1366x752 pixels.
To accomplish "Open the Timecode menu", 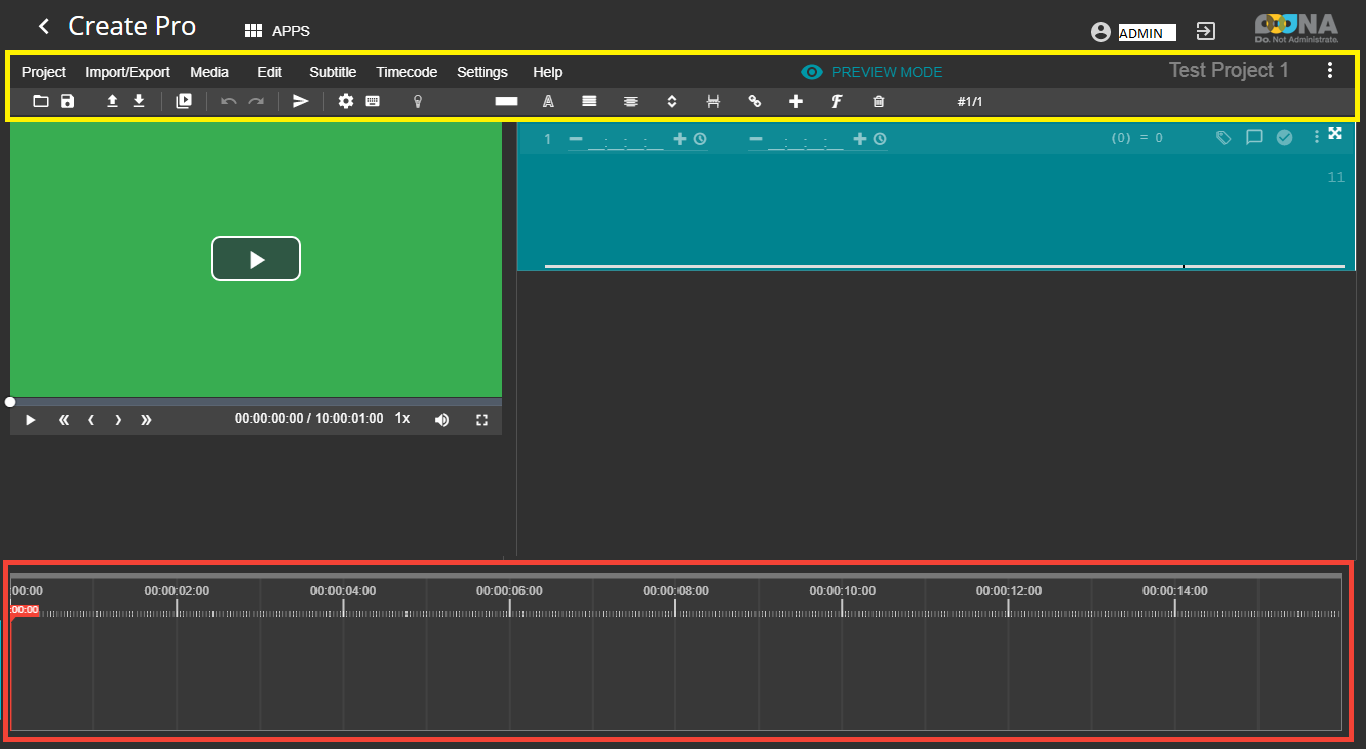I will (x=406, y=72).
